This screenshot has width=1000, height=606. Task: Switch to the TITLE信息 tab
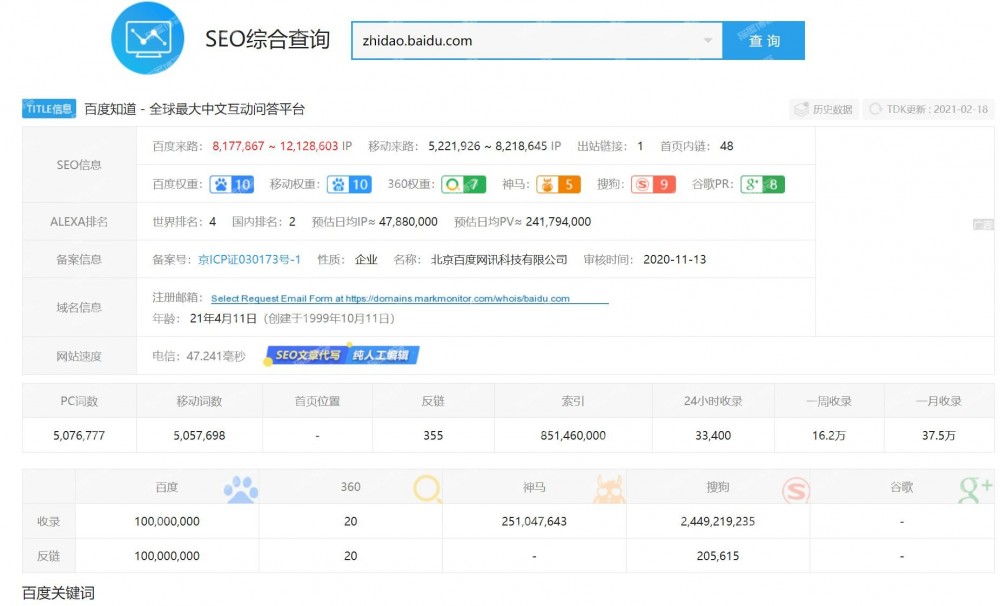49,108
